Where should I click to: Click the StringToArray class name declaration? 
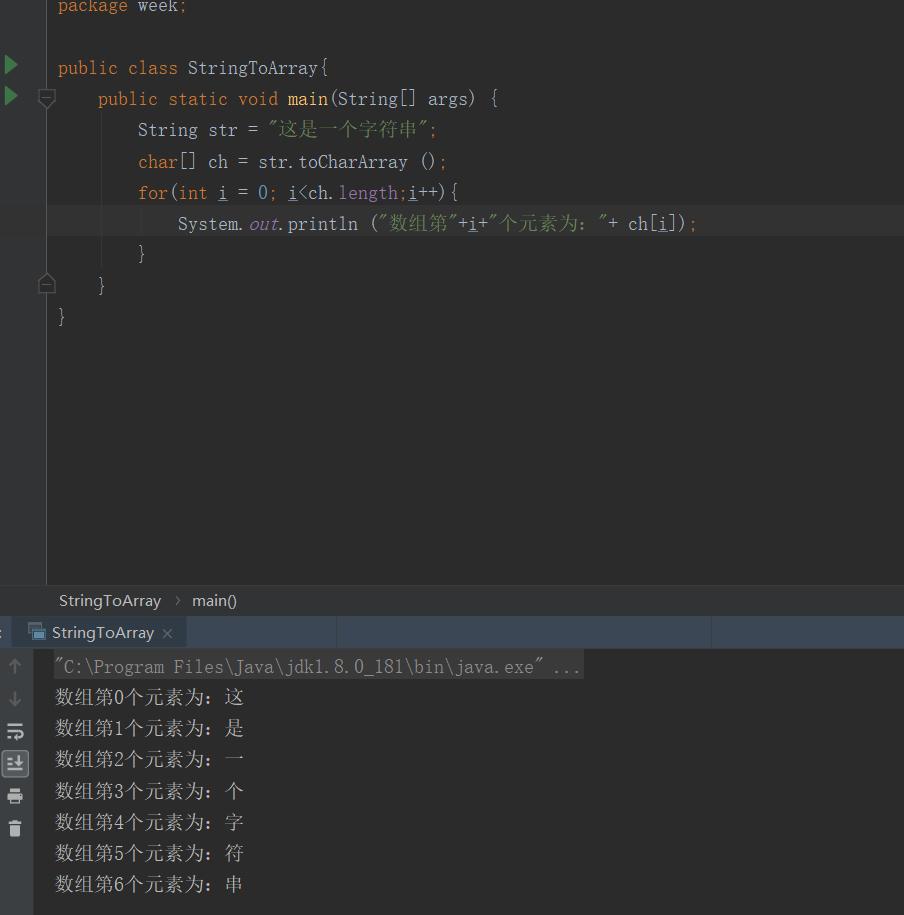tap(252, 68)
